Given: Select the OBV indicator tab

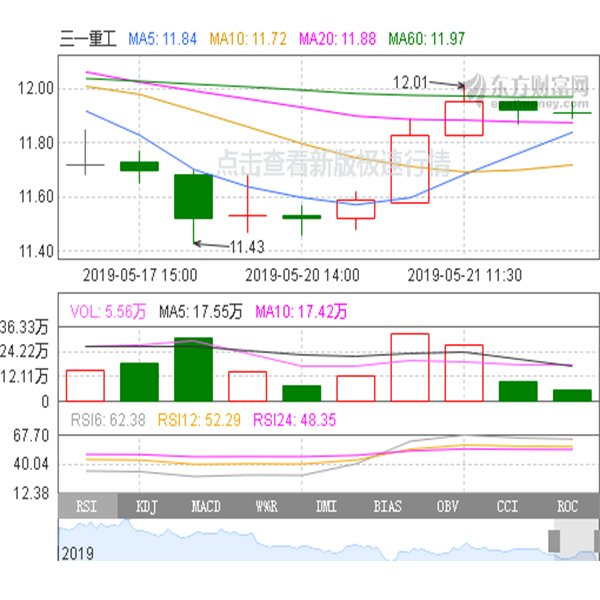Looking at the screenshot, I should coord(446,506).
